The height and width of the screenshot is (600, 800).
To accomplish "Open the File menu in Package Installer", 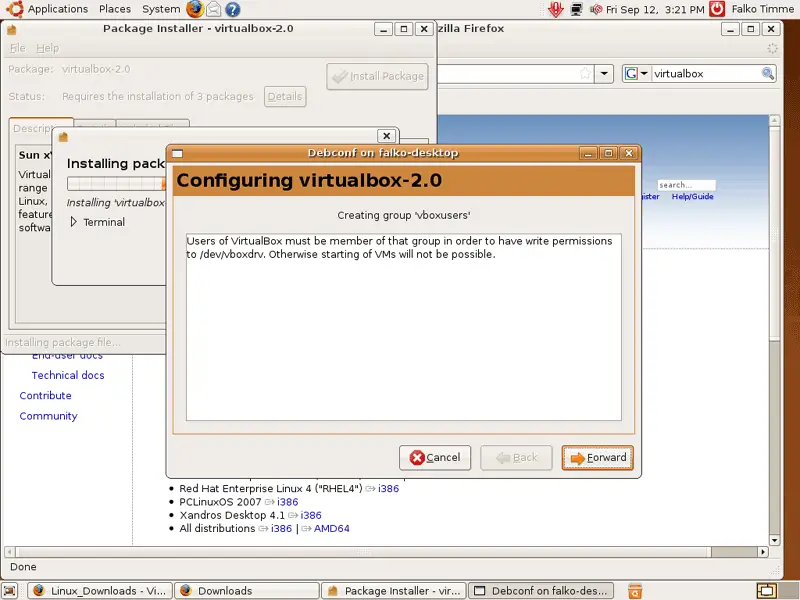I will tap(17, 48).
